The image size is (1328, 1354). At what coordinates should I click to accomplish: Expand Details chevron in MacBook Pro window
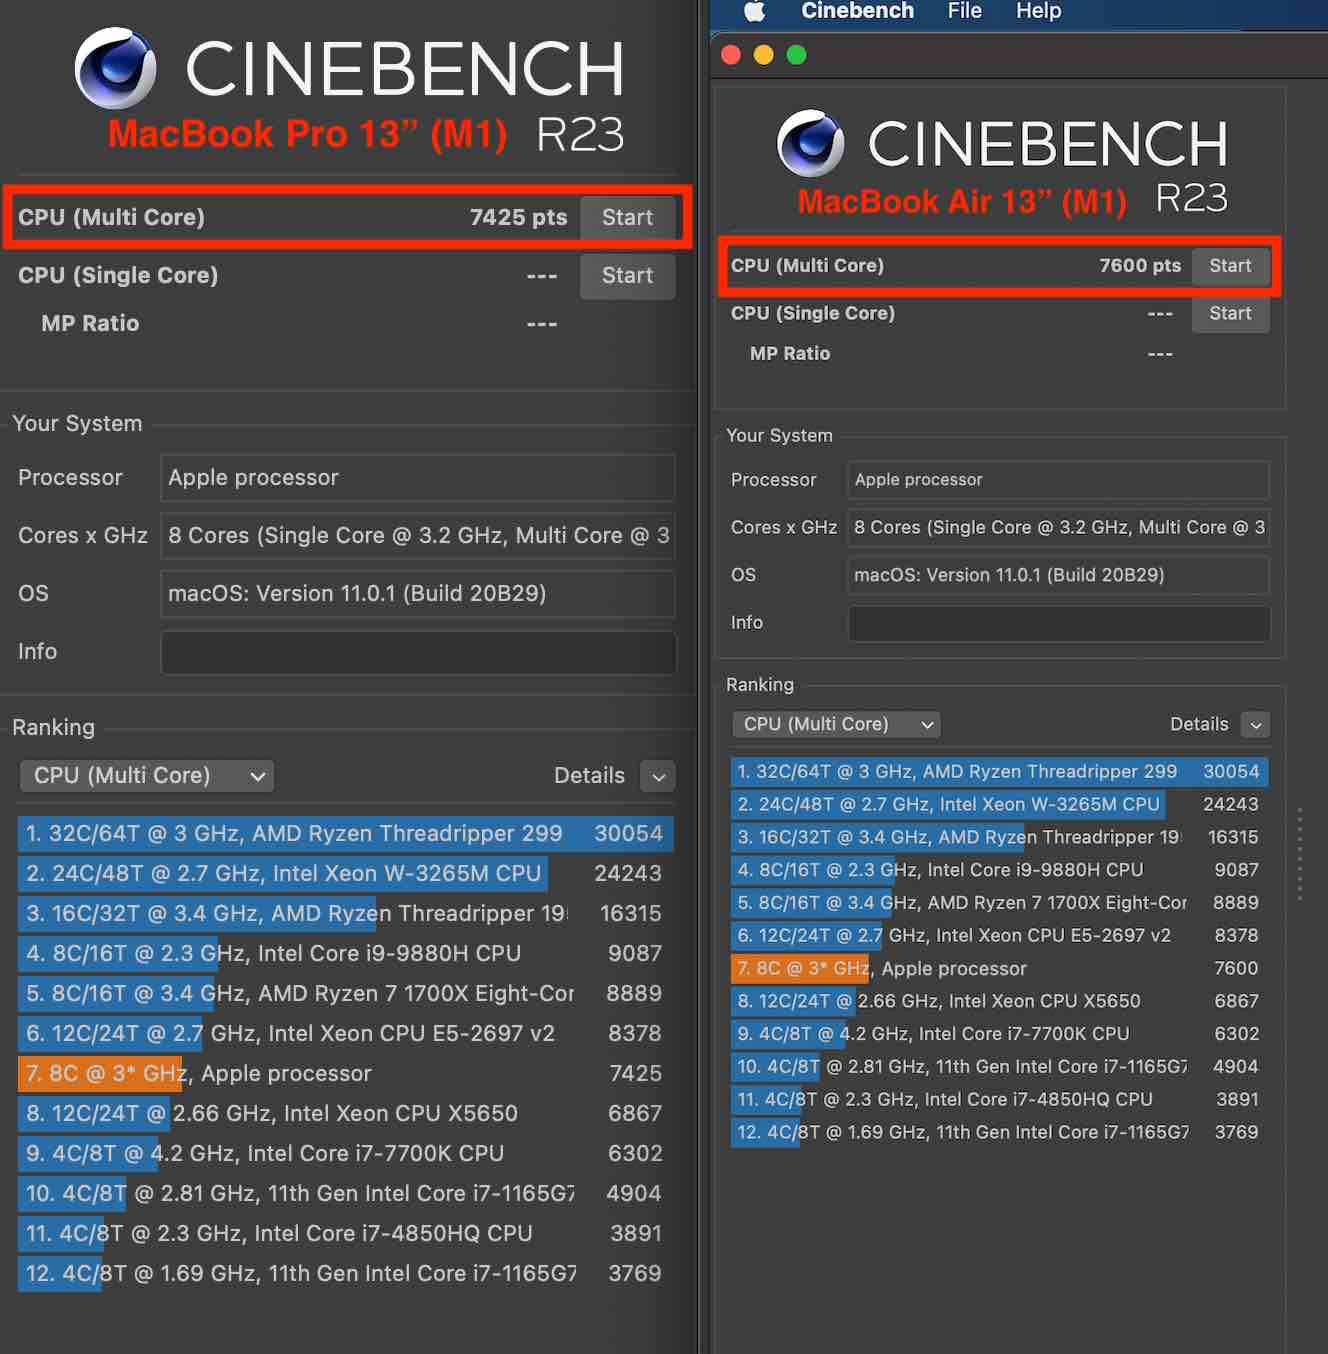point(658,777)
